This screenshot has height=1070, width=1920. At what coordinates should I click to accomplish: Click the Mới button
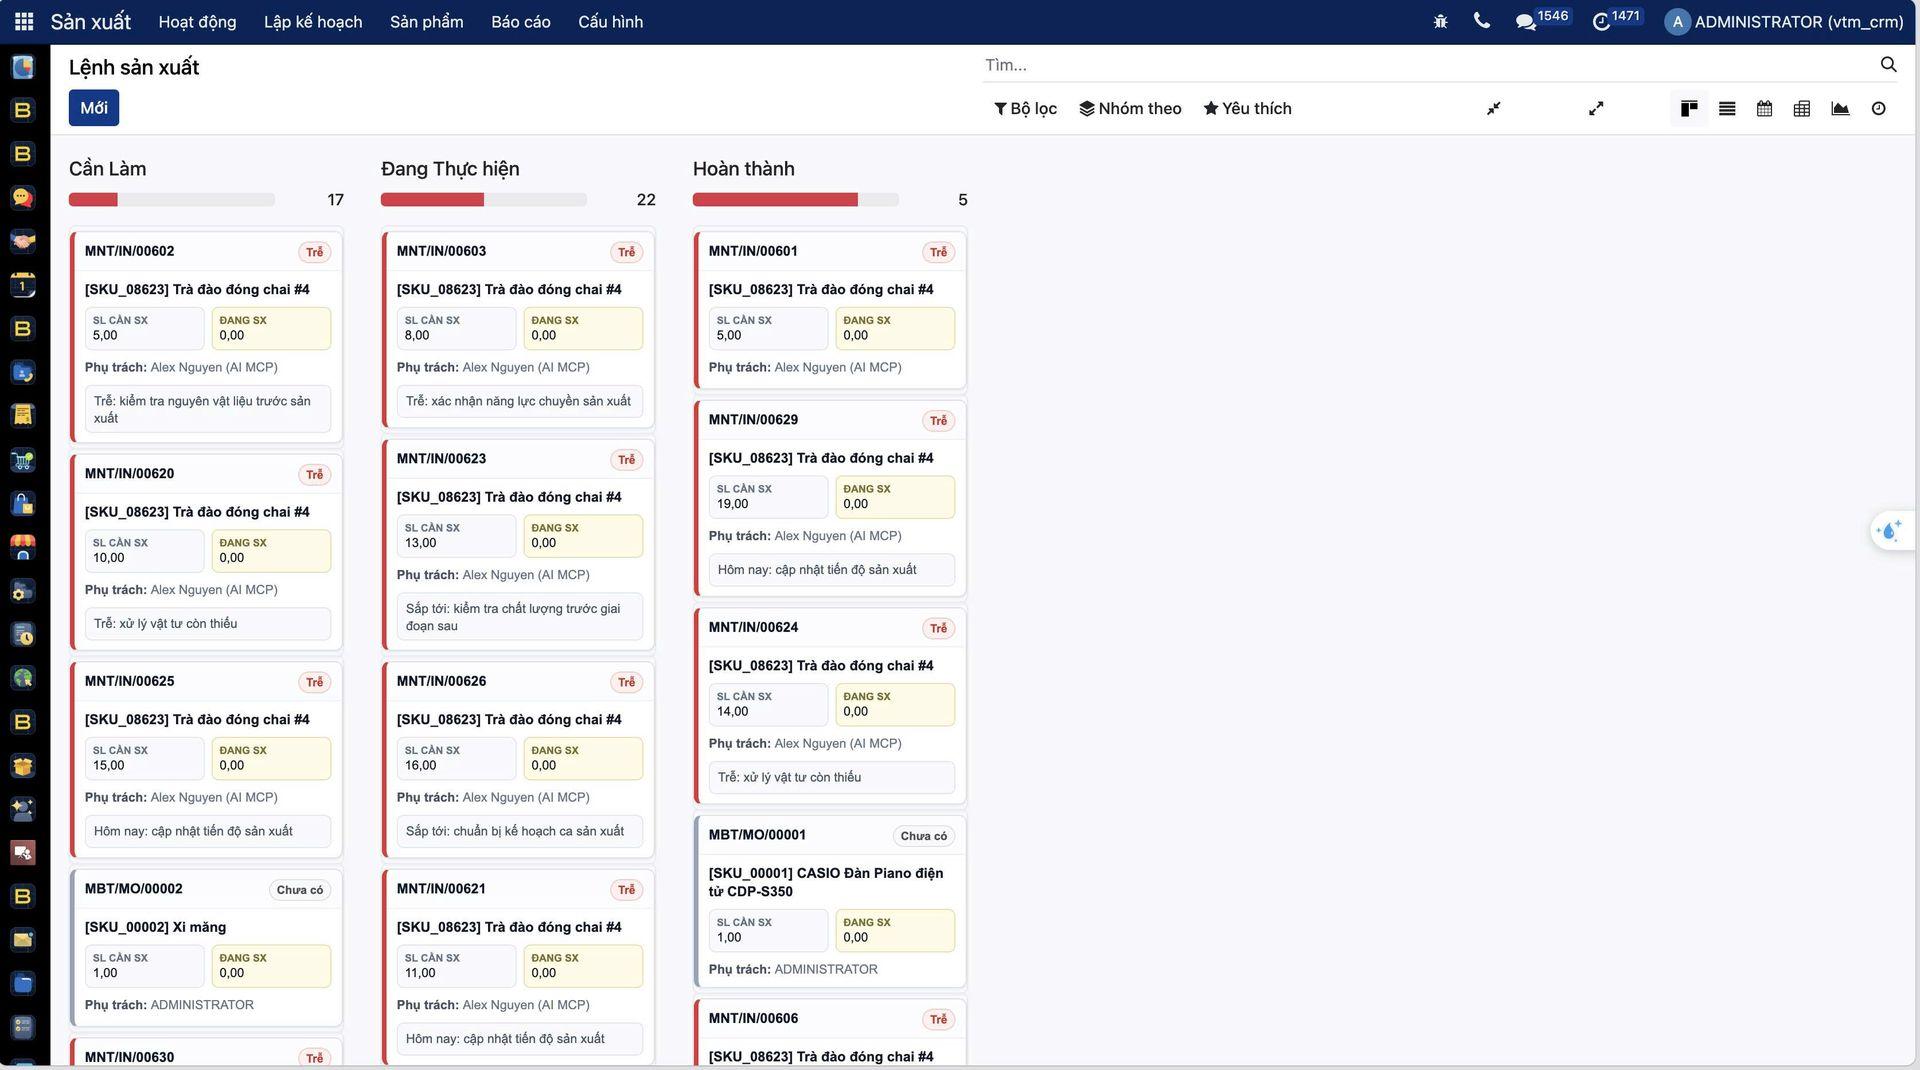pyautogui.click(x=94, y=108)
